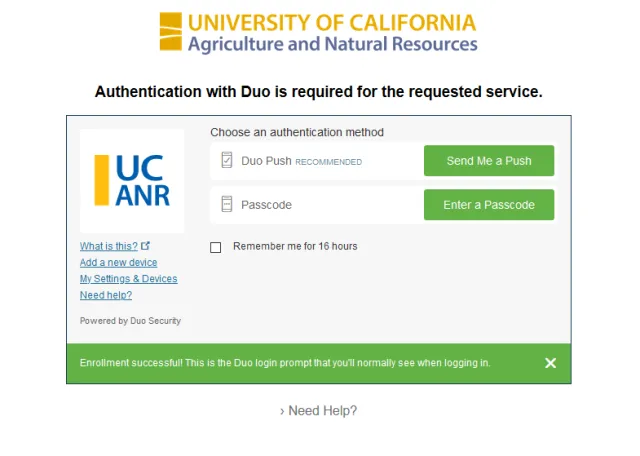Screen dimensions: 640x456
Task: Click the external link icon beside What is this
Action: pos(145,246)
